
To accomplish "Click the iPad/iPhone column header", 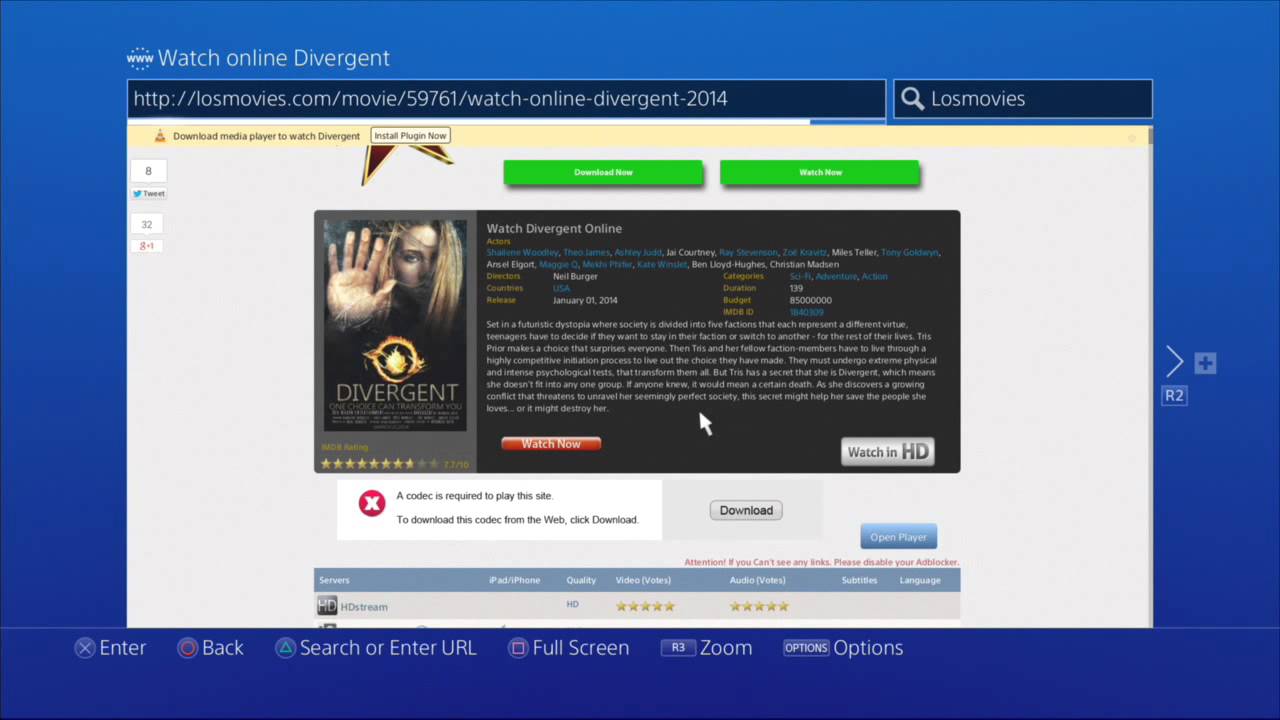I will click(x=515, y=580).
